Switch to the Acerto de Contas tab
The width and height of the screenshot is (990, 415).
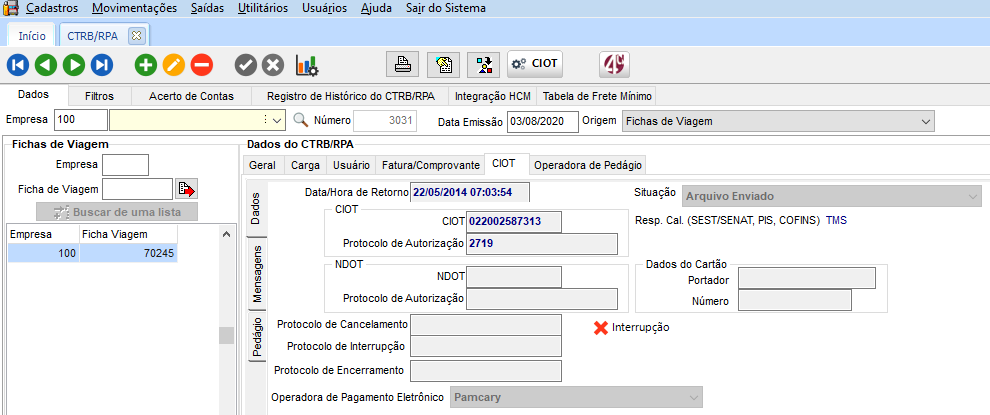tap(191, 96)
